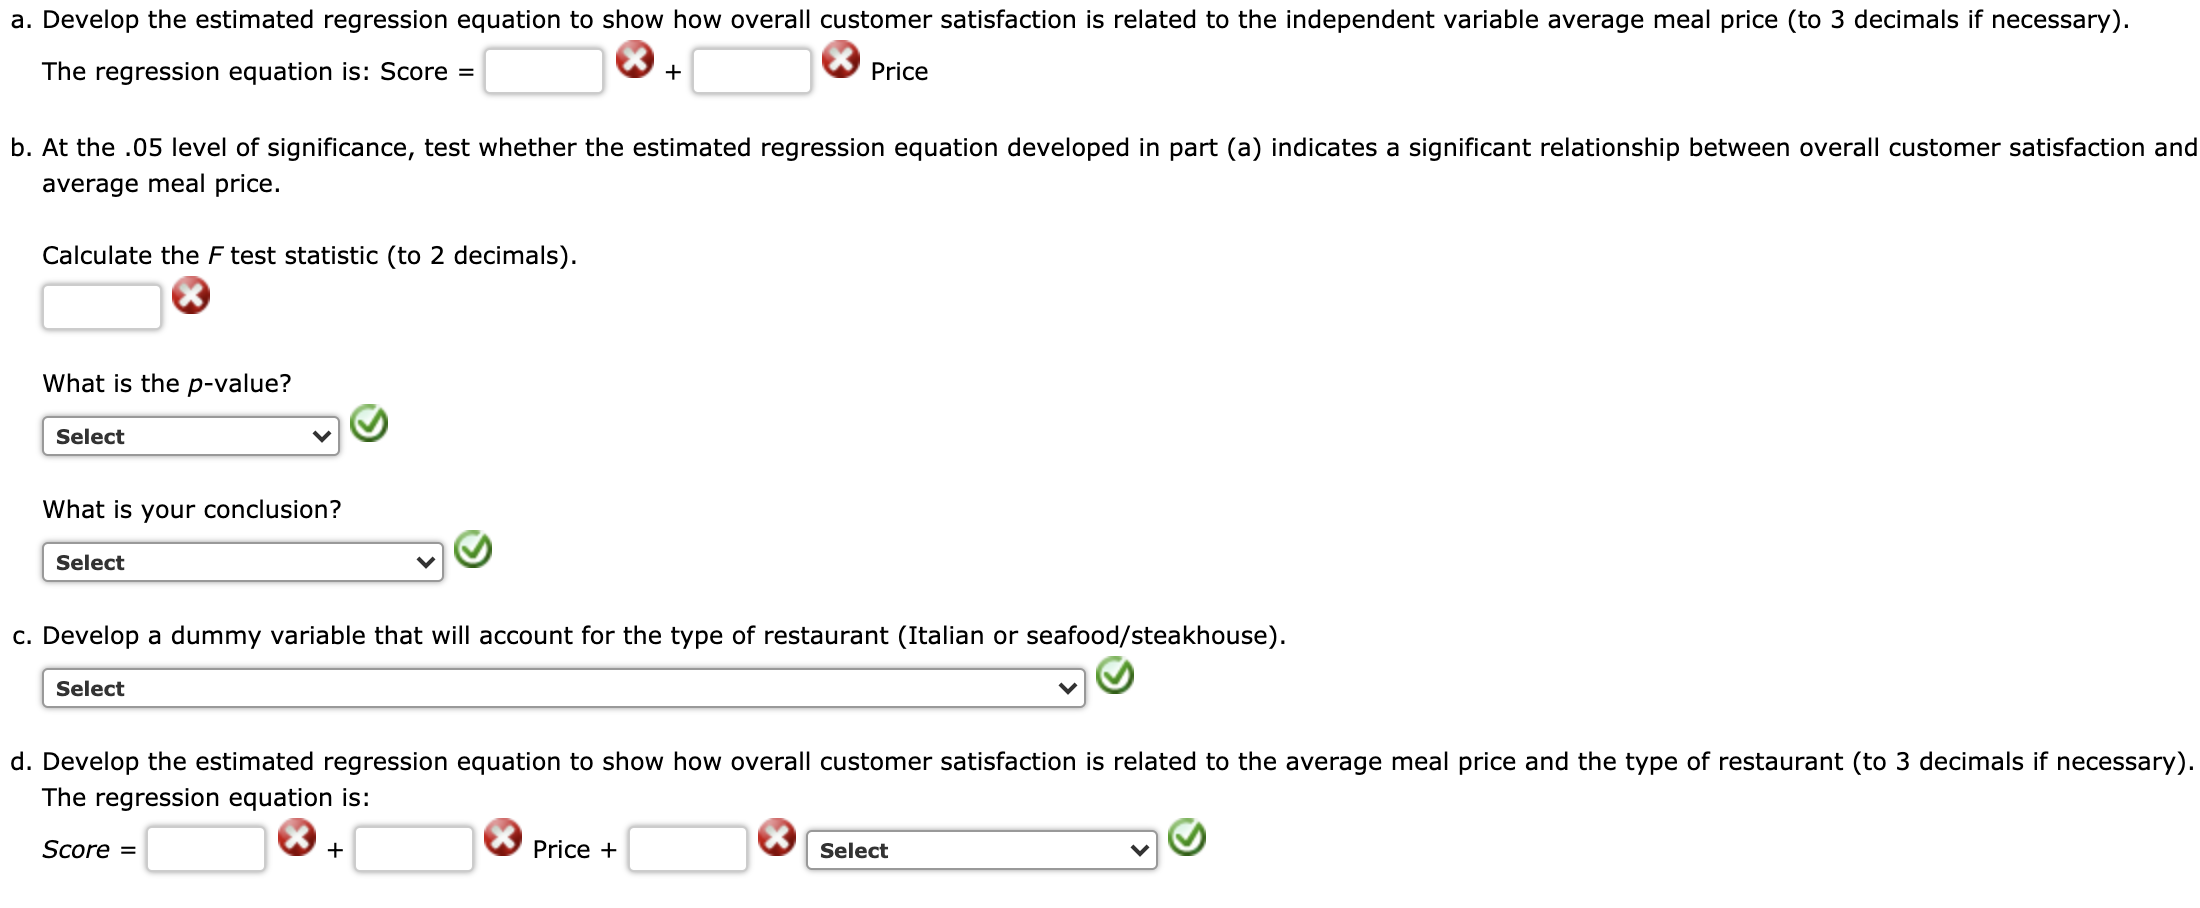Click the dummy coefficient box before Select

tap(687, 849)
